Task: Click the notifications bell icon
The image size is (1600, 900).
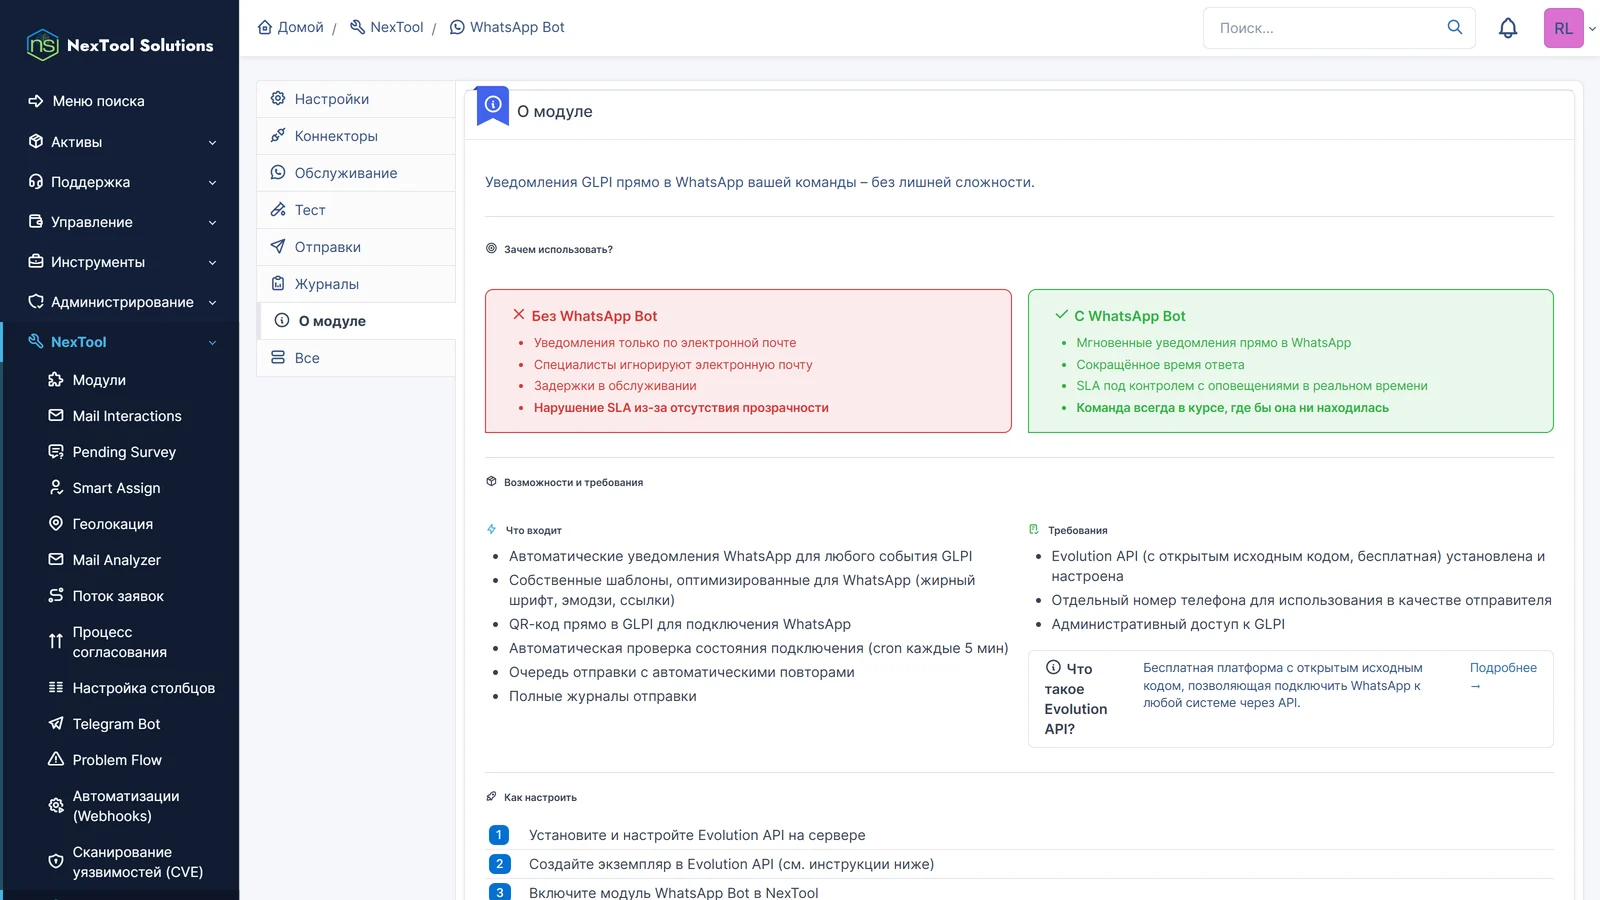Action: pyautogui.click(x=1508, y=28)
